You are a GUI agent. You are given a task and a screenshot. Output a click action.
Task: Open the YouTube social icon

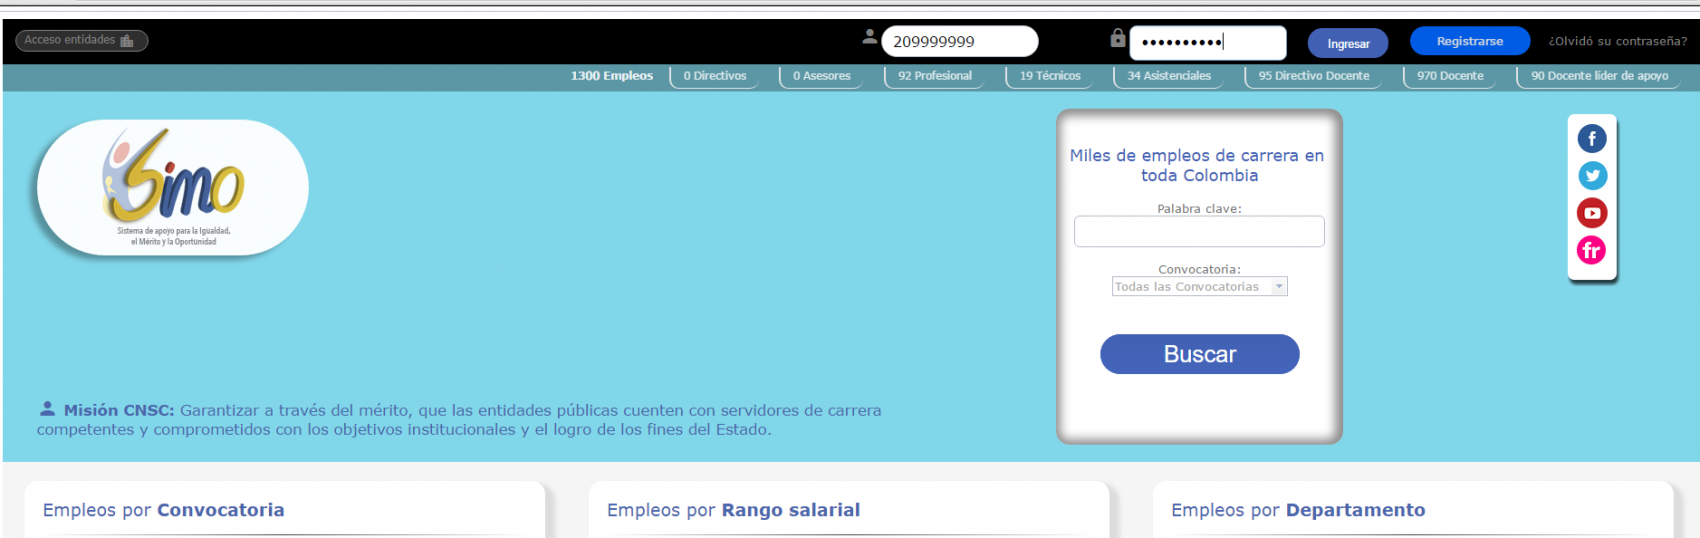[1592, 213]
